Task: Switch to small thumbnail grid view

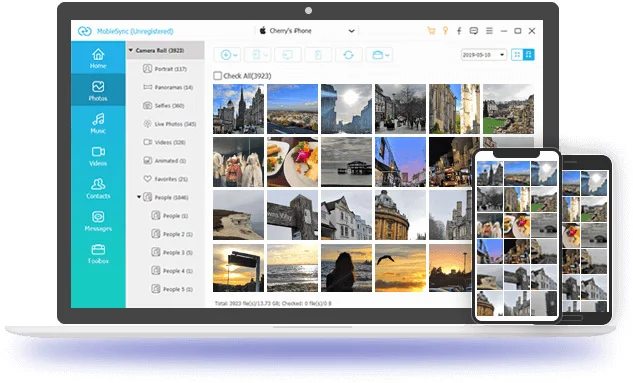Action: click(x=517, y=54)
